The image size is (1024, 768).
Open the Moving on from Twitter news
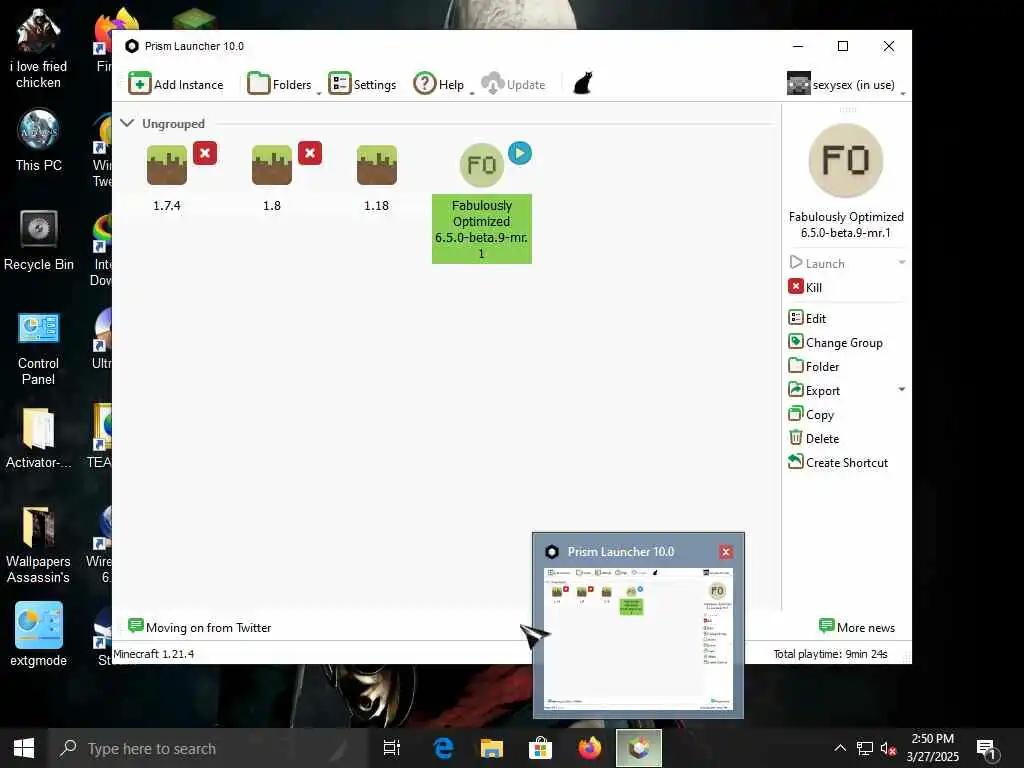(200, 627)
